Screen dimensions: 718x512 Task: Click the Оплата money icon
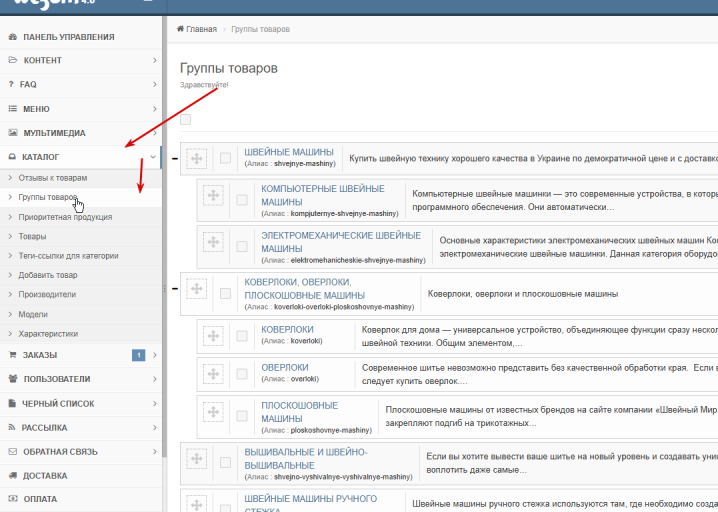pos(13,499)
